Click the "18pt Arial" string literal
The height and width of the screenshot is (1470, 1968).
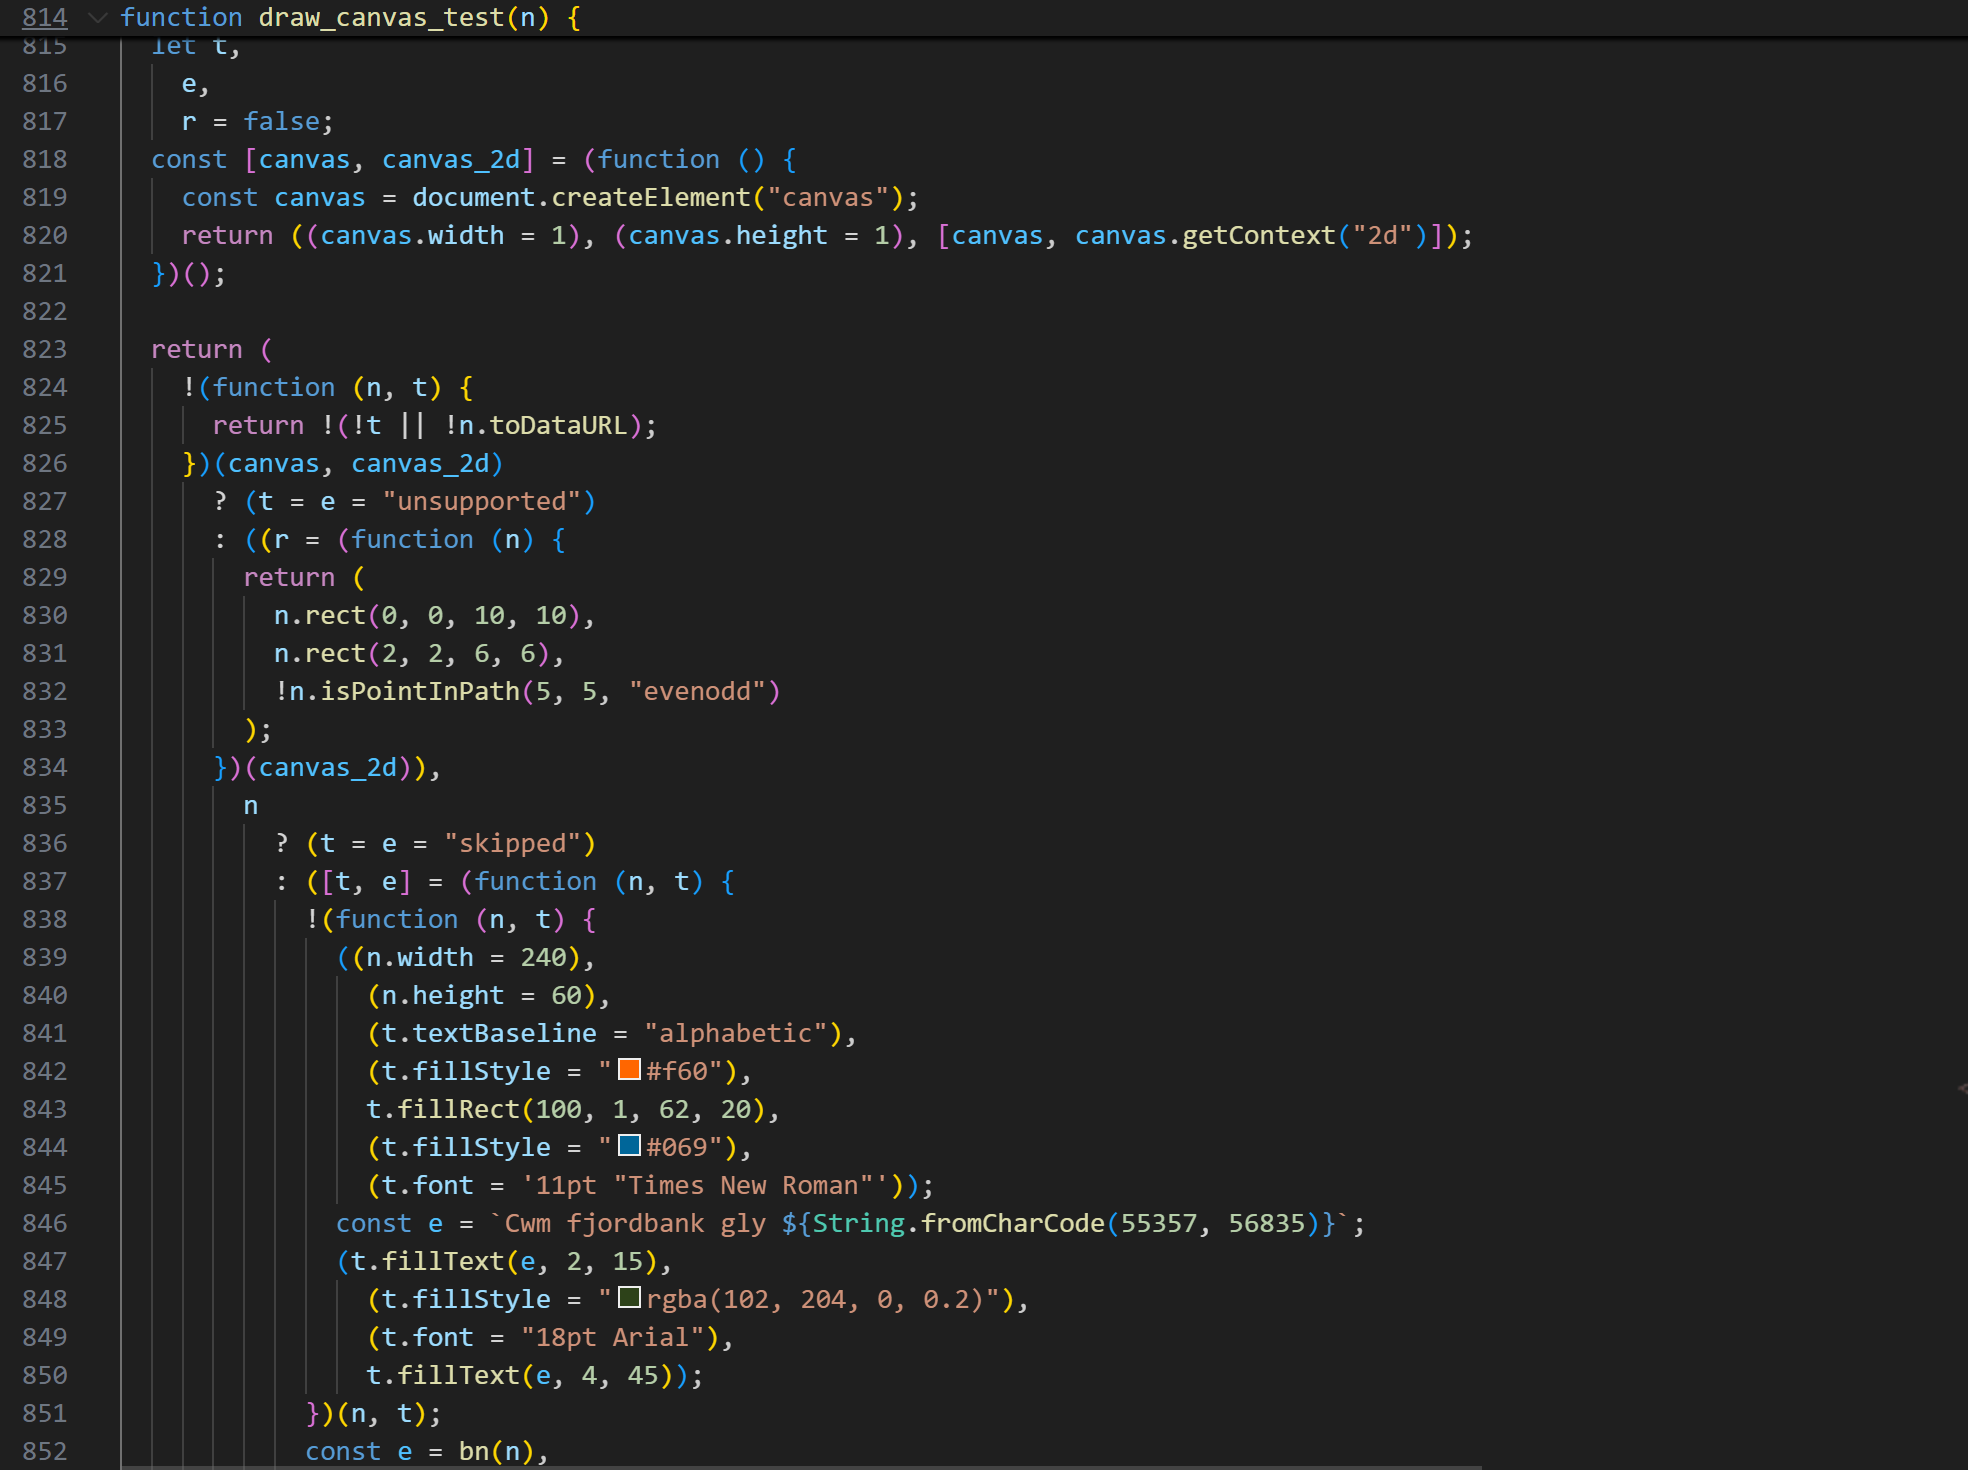(613, 1337)
